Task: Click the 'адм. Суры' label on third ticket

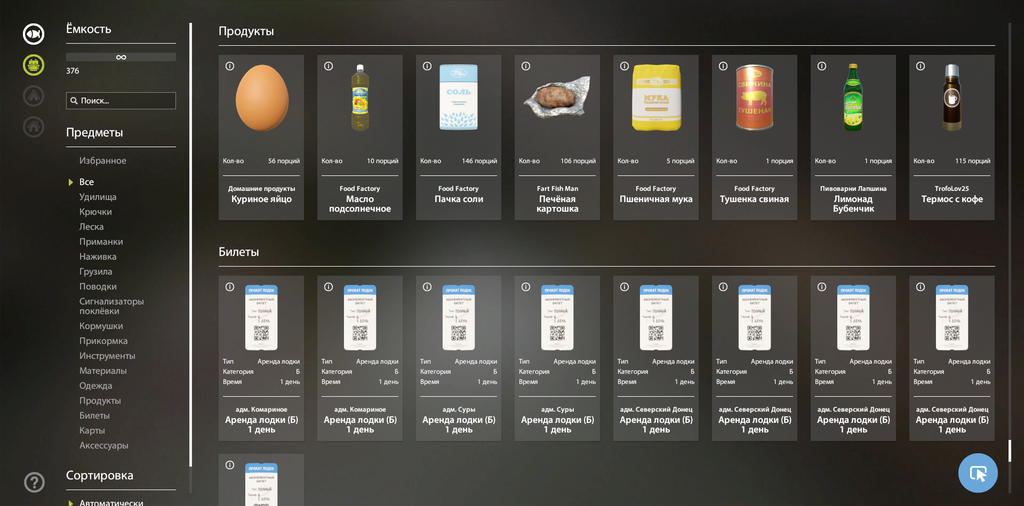Action: tap(458, 409)
